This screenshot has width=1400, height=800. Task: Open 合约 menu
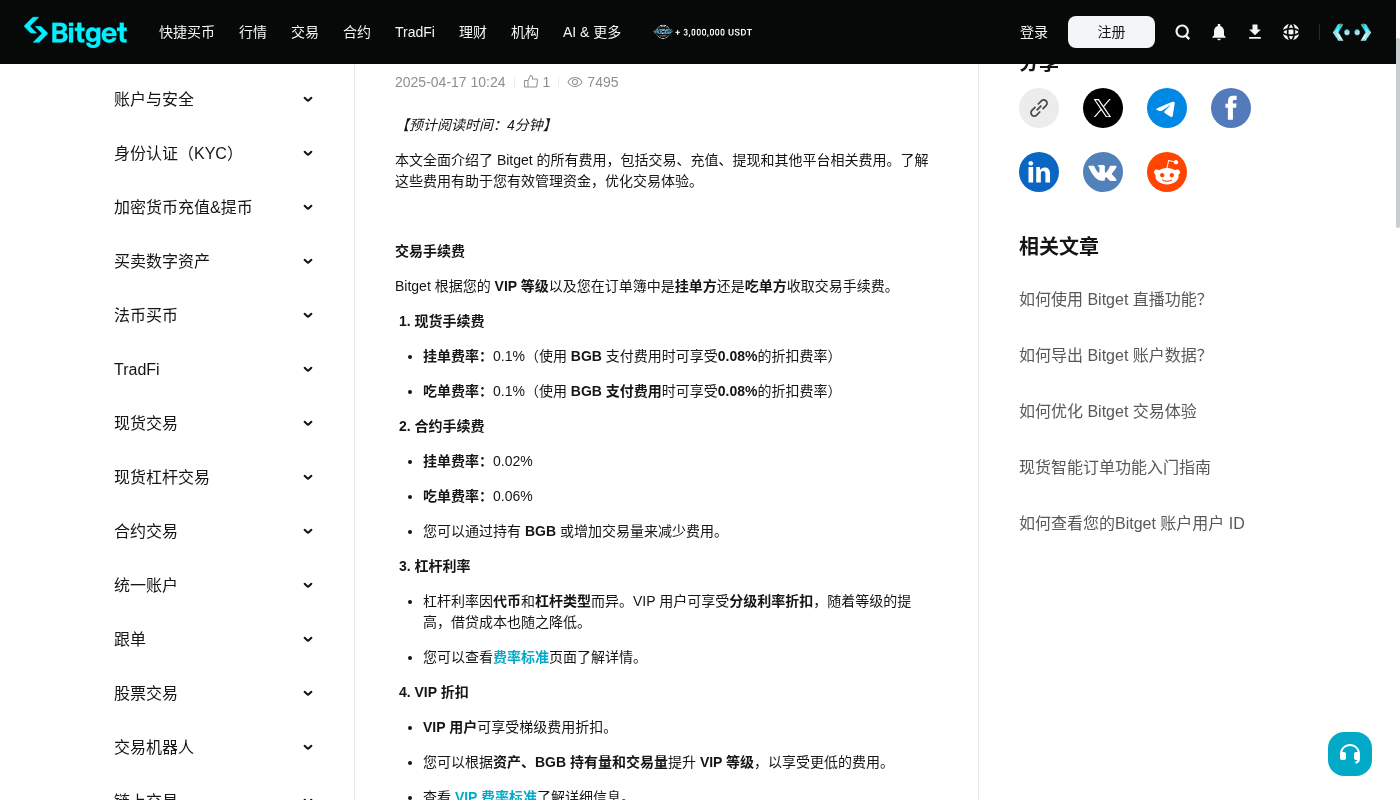[x=357, y=32]
